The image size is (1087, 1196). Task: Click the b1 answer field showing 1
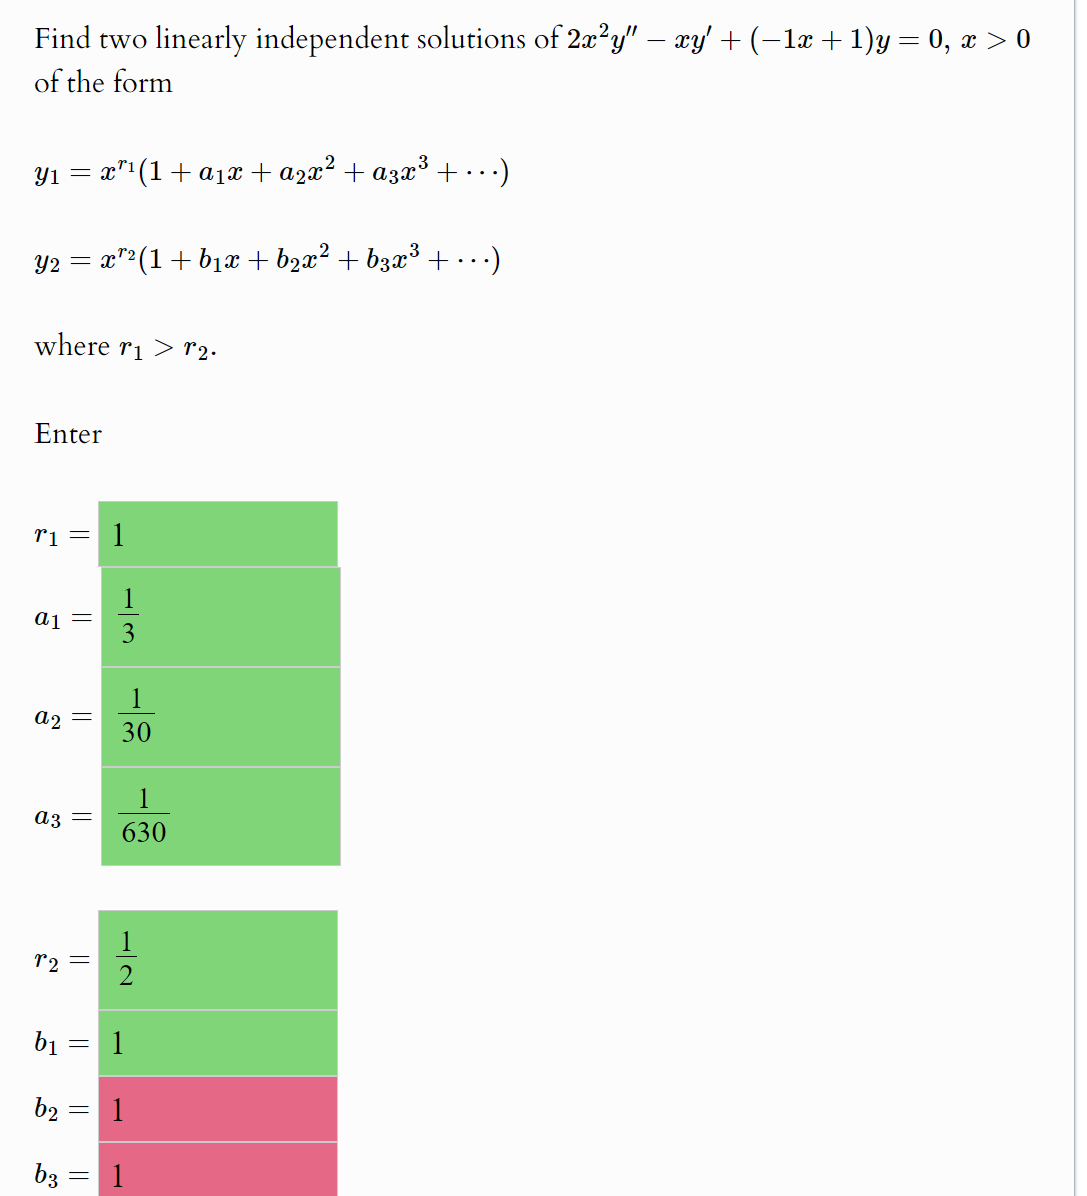click(x=218, y=1043)
